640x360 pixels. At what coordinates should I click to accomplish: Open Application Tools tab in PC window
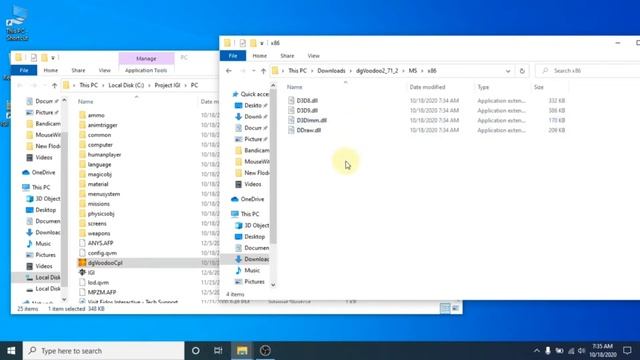[x=146, y=70]
